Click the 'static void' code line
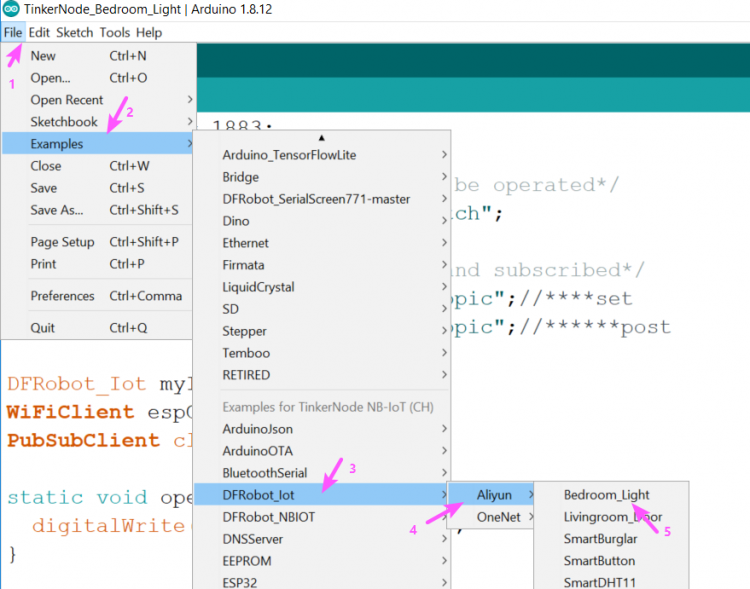Viewport: 750px width, 589px height. [x=99, y=498]
